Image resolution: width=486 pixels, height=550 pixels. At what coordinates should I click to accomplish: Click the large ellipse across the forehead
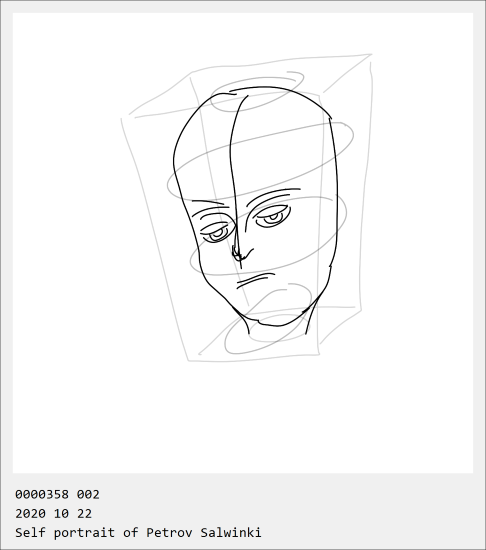click(260, 160)
